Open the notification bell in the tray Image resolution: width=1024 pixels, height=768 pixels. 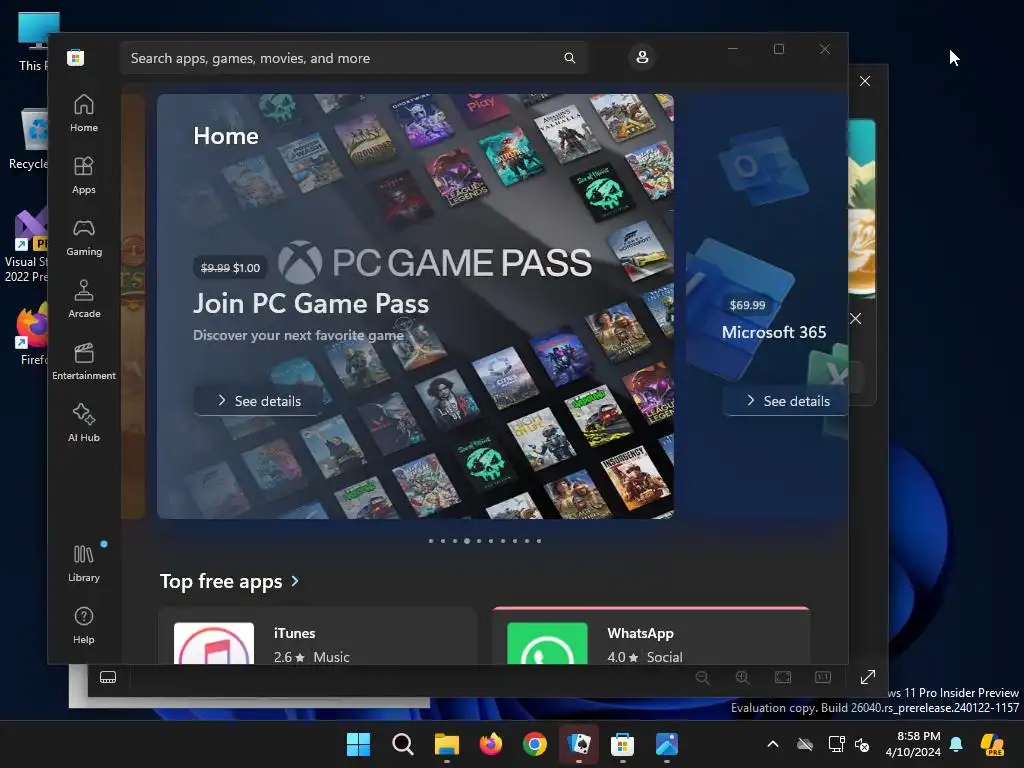tap(956, 744)
